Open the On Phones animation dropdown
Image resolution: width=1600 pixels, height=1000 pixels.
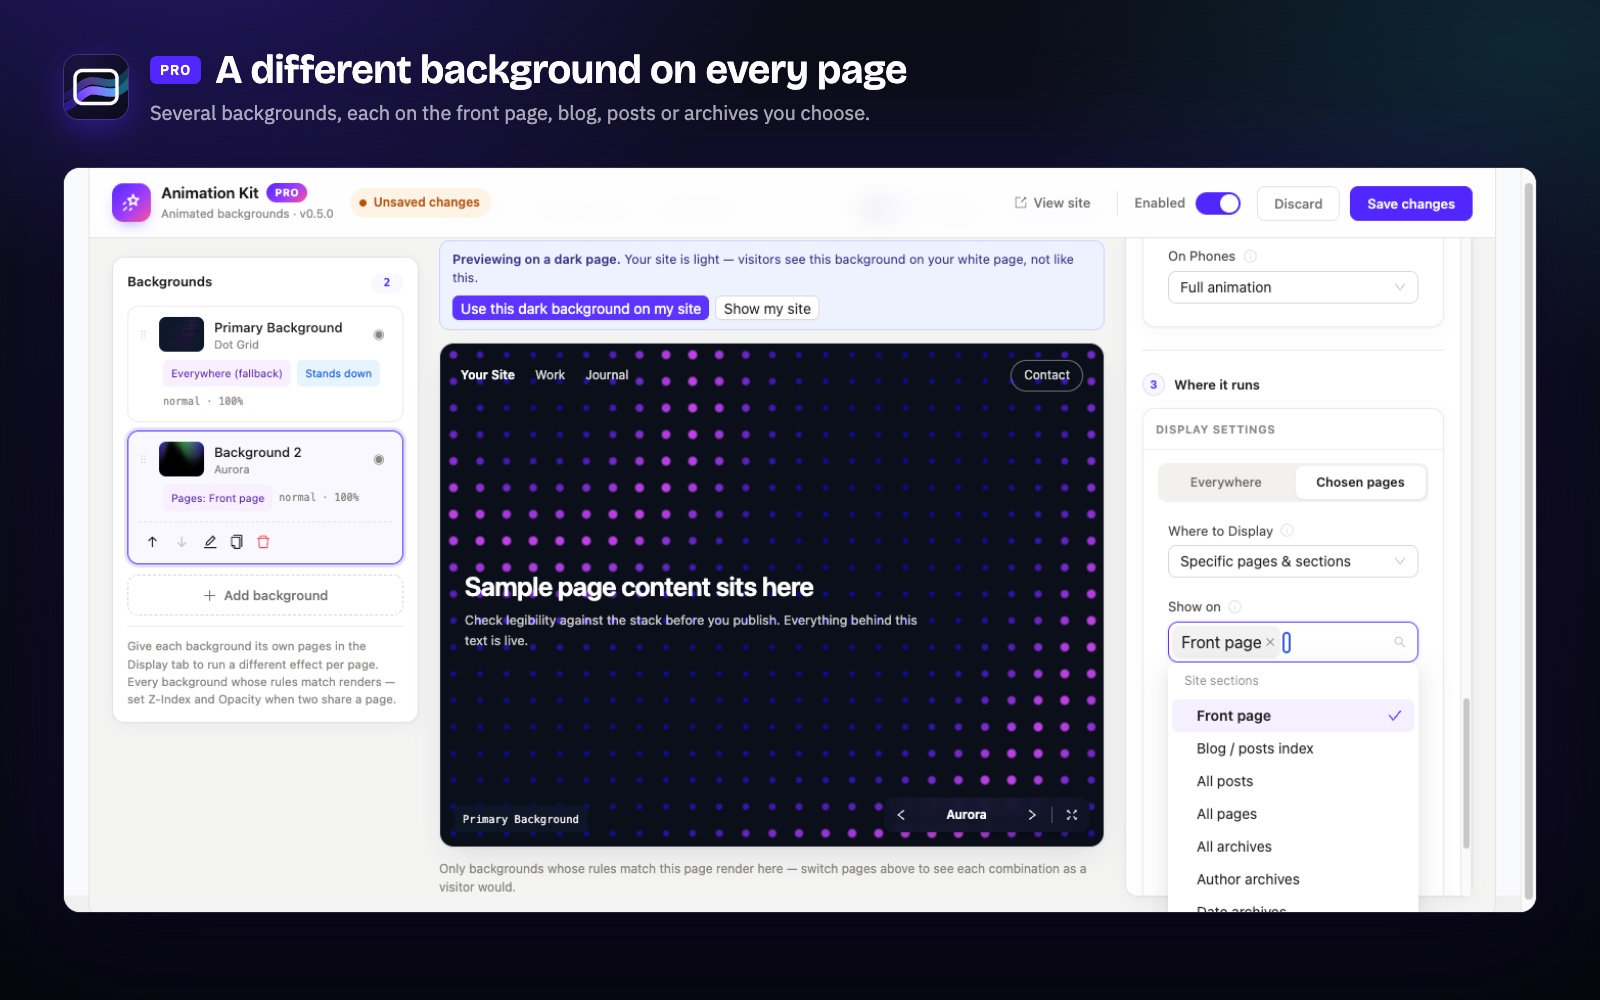pos(1293,287)
